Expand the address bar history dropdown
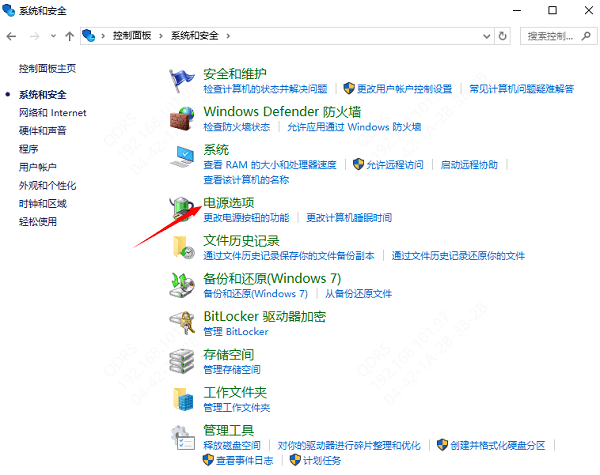 point(486,36)
